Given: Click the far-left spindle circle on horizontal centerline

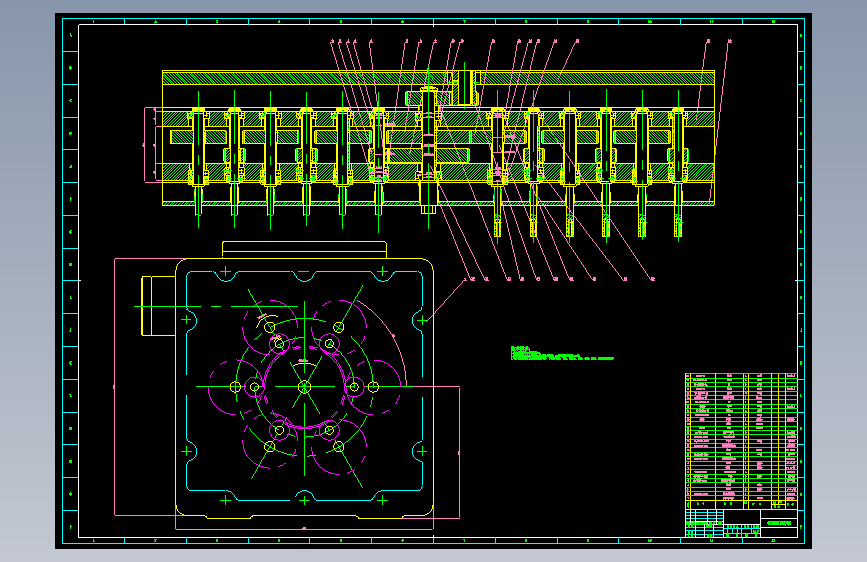Looking at the screenshot, I should point(235,387).
